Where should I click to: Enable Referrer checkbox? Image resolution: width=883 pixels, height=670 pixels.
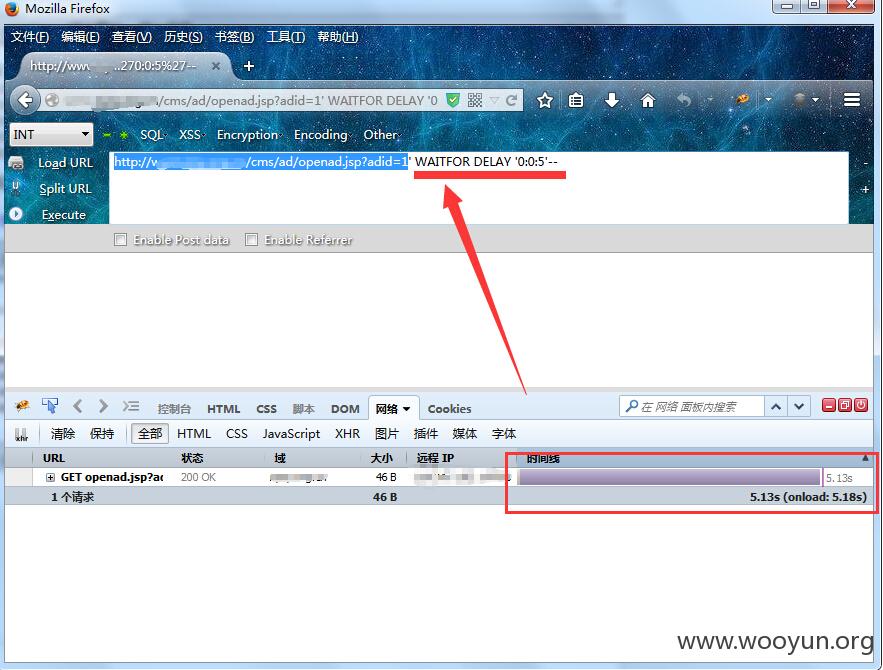pyautogui.click(x=251, y=239)
